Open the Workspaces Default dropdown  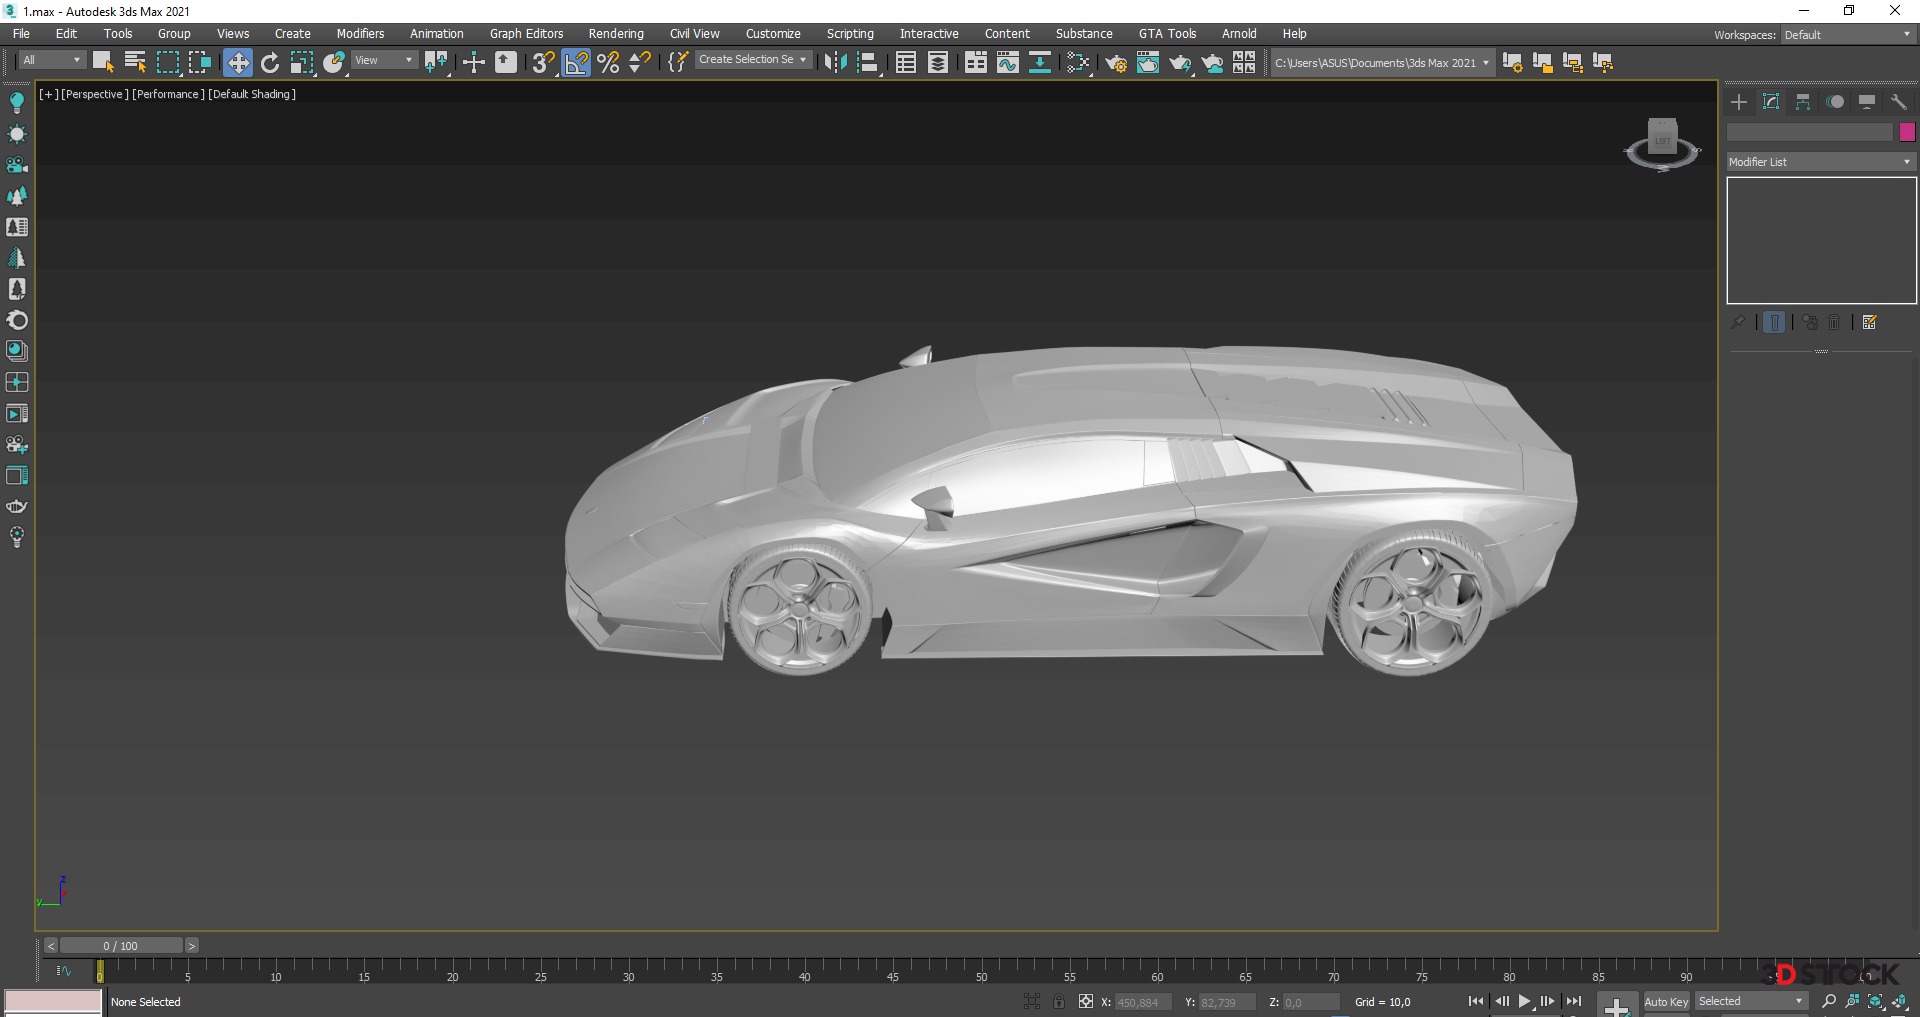(x=1847, y=35)
